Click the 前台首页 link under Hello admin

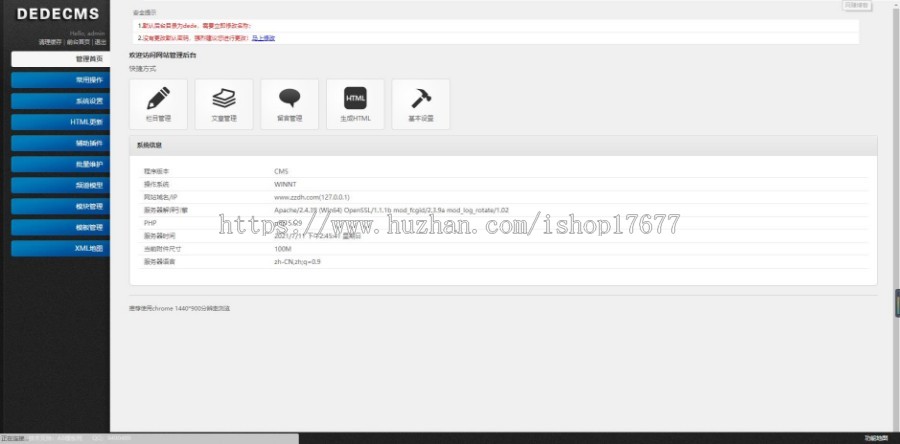pos(78,42)
